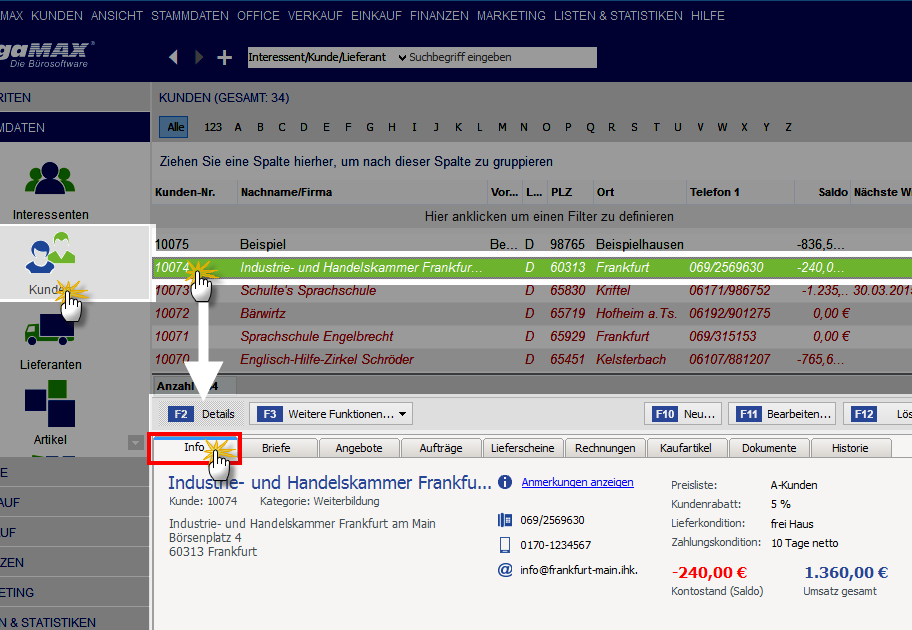Viewport: 912px width, 630px height.
Task: Sort by the Saldo column header
Action: pyautogui.click(x=822, y=192)
